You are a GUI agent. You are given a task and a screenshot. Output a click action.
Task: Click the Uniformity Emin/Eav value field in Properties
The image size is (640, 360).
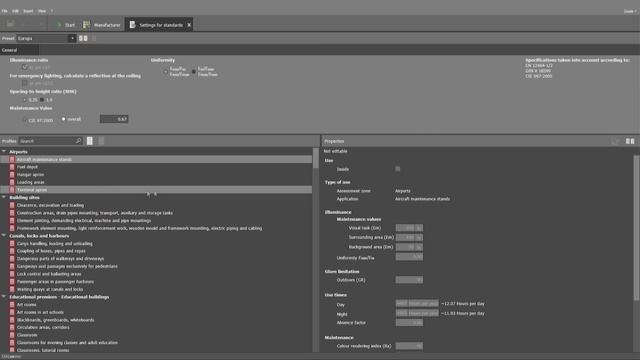coord(409,257)
